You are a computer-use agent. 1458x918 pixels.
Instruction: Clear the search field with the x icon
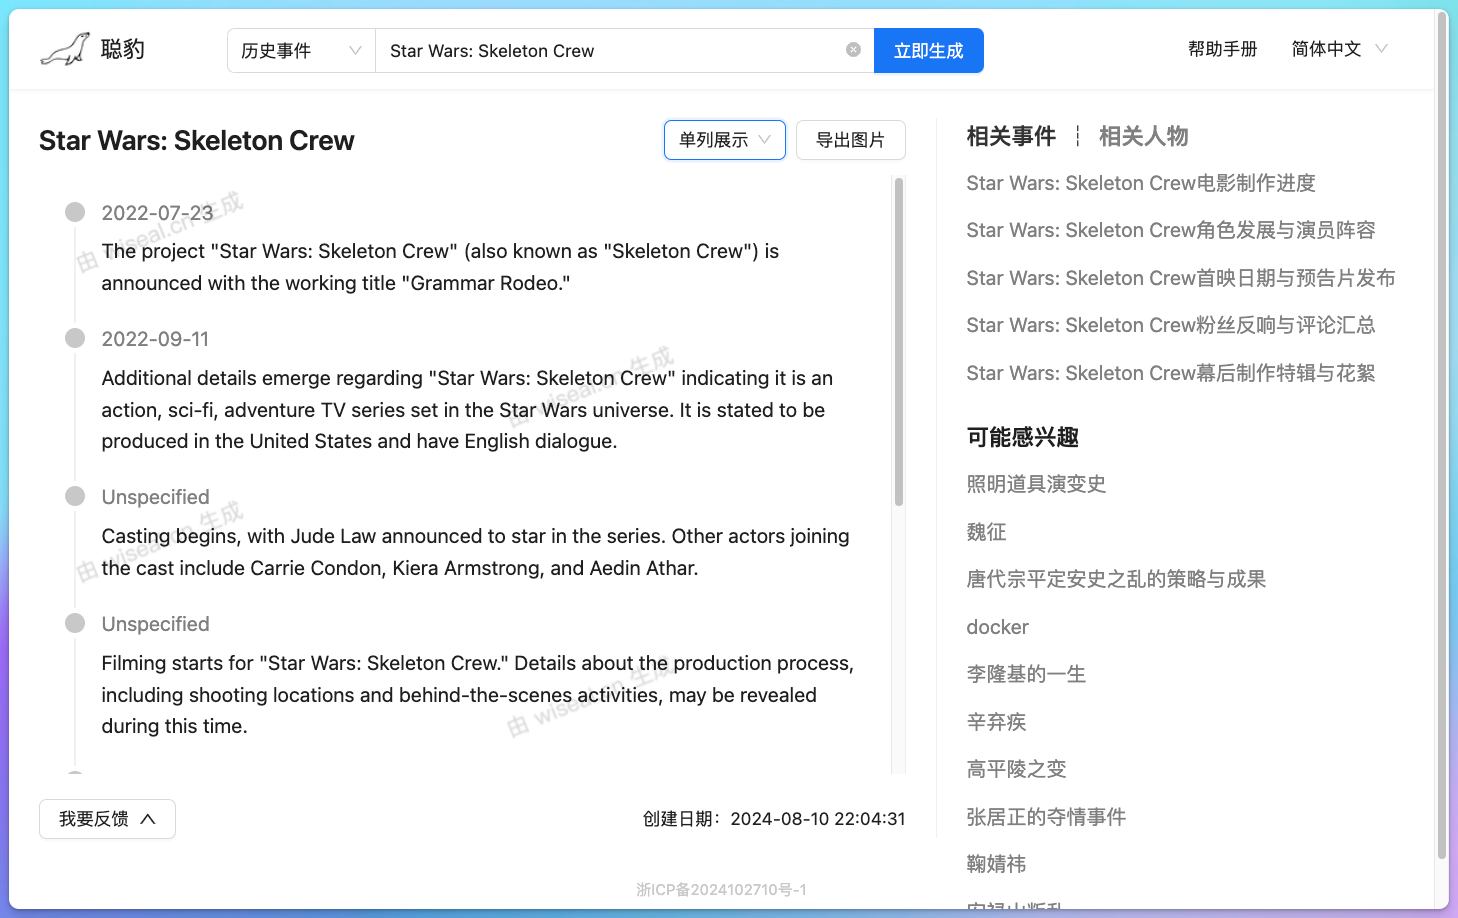pos(853,50)
